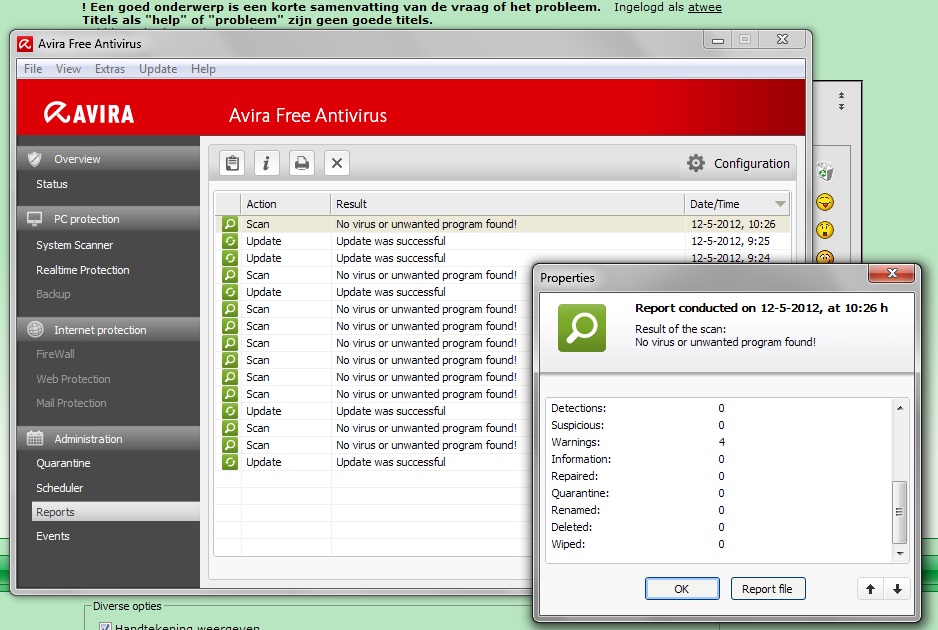Select FireWall in sidebar

point(55,354)
